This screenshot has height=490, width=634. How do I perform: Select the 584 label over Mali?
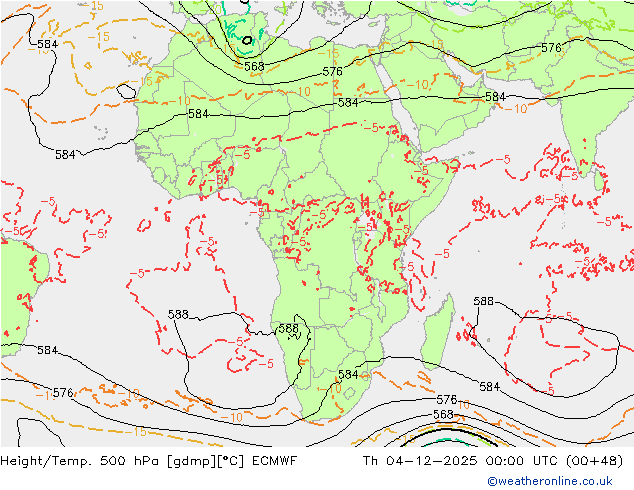point(199,114)
